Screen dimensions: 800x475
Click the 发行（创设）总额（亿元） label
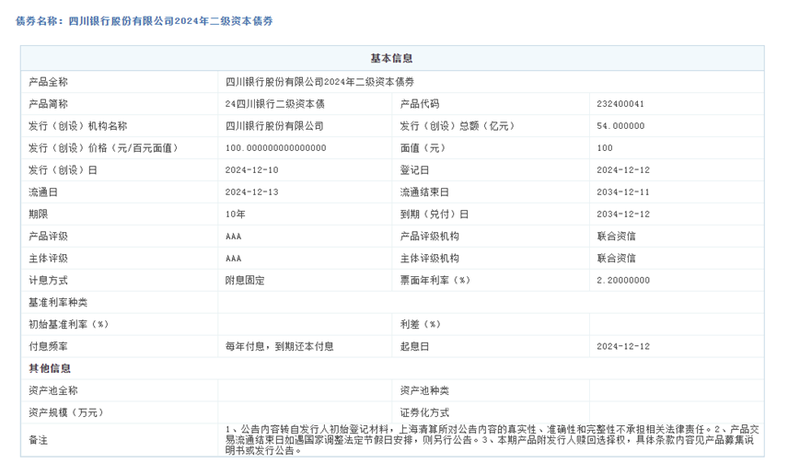click(x=457, y=126)
